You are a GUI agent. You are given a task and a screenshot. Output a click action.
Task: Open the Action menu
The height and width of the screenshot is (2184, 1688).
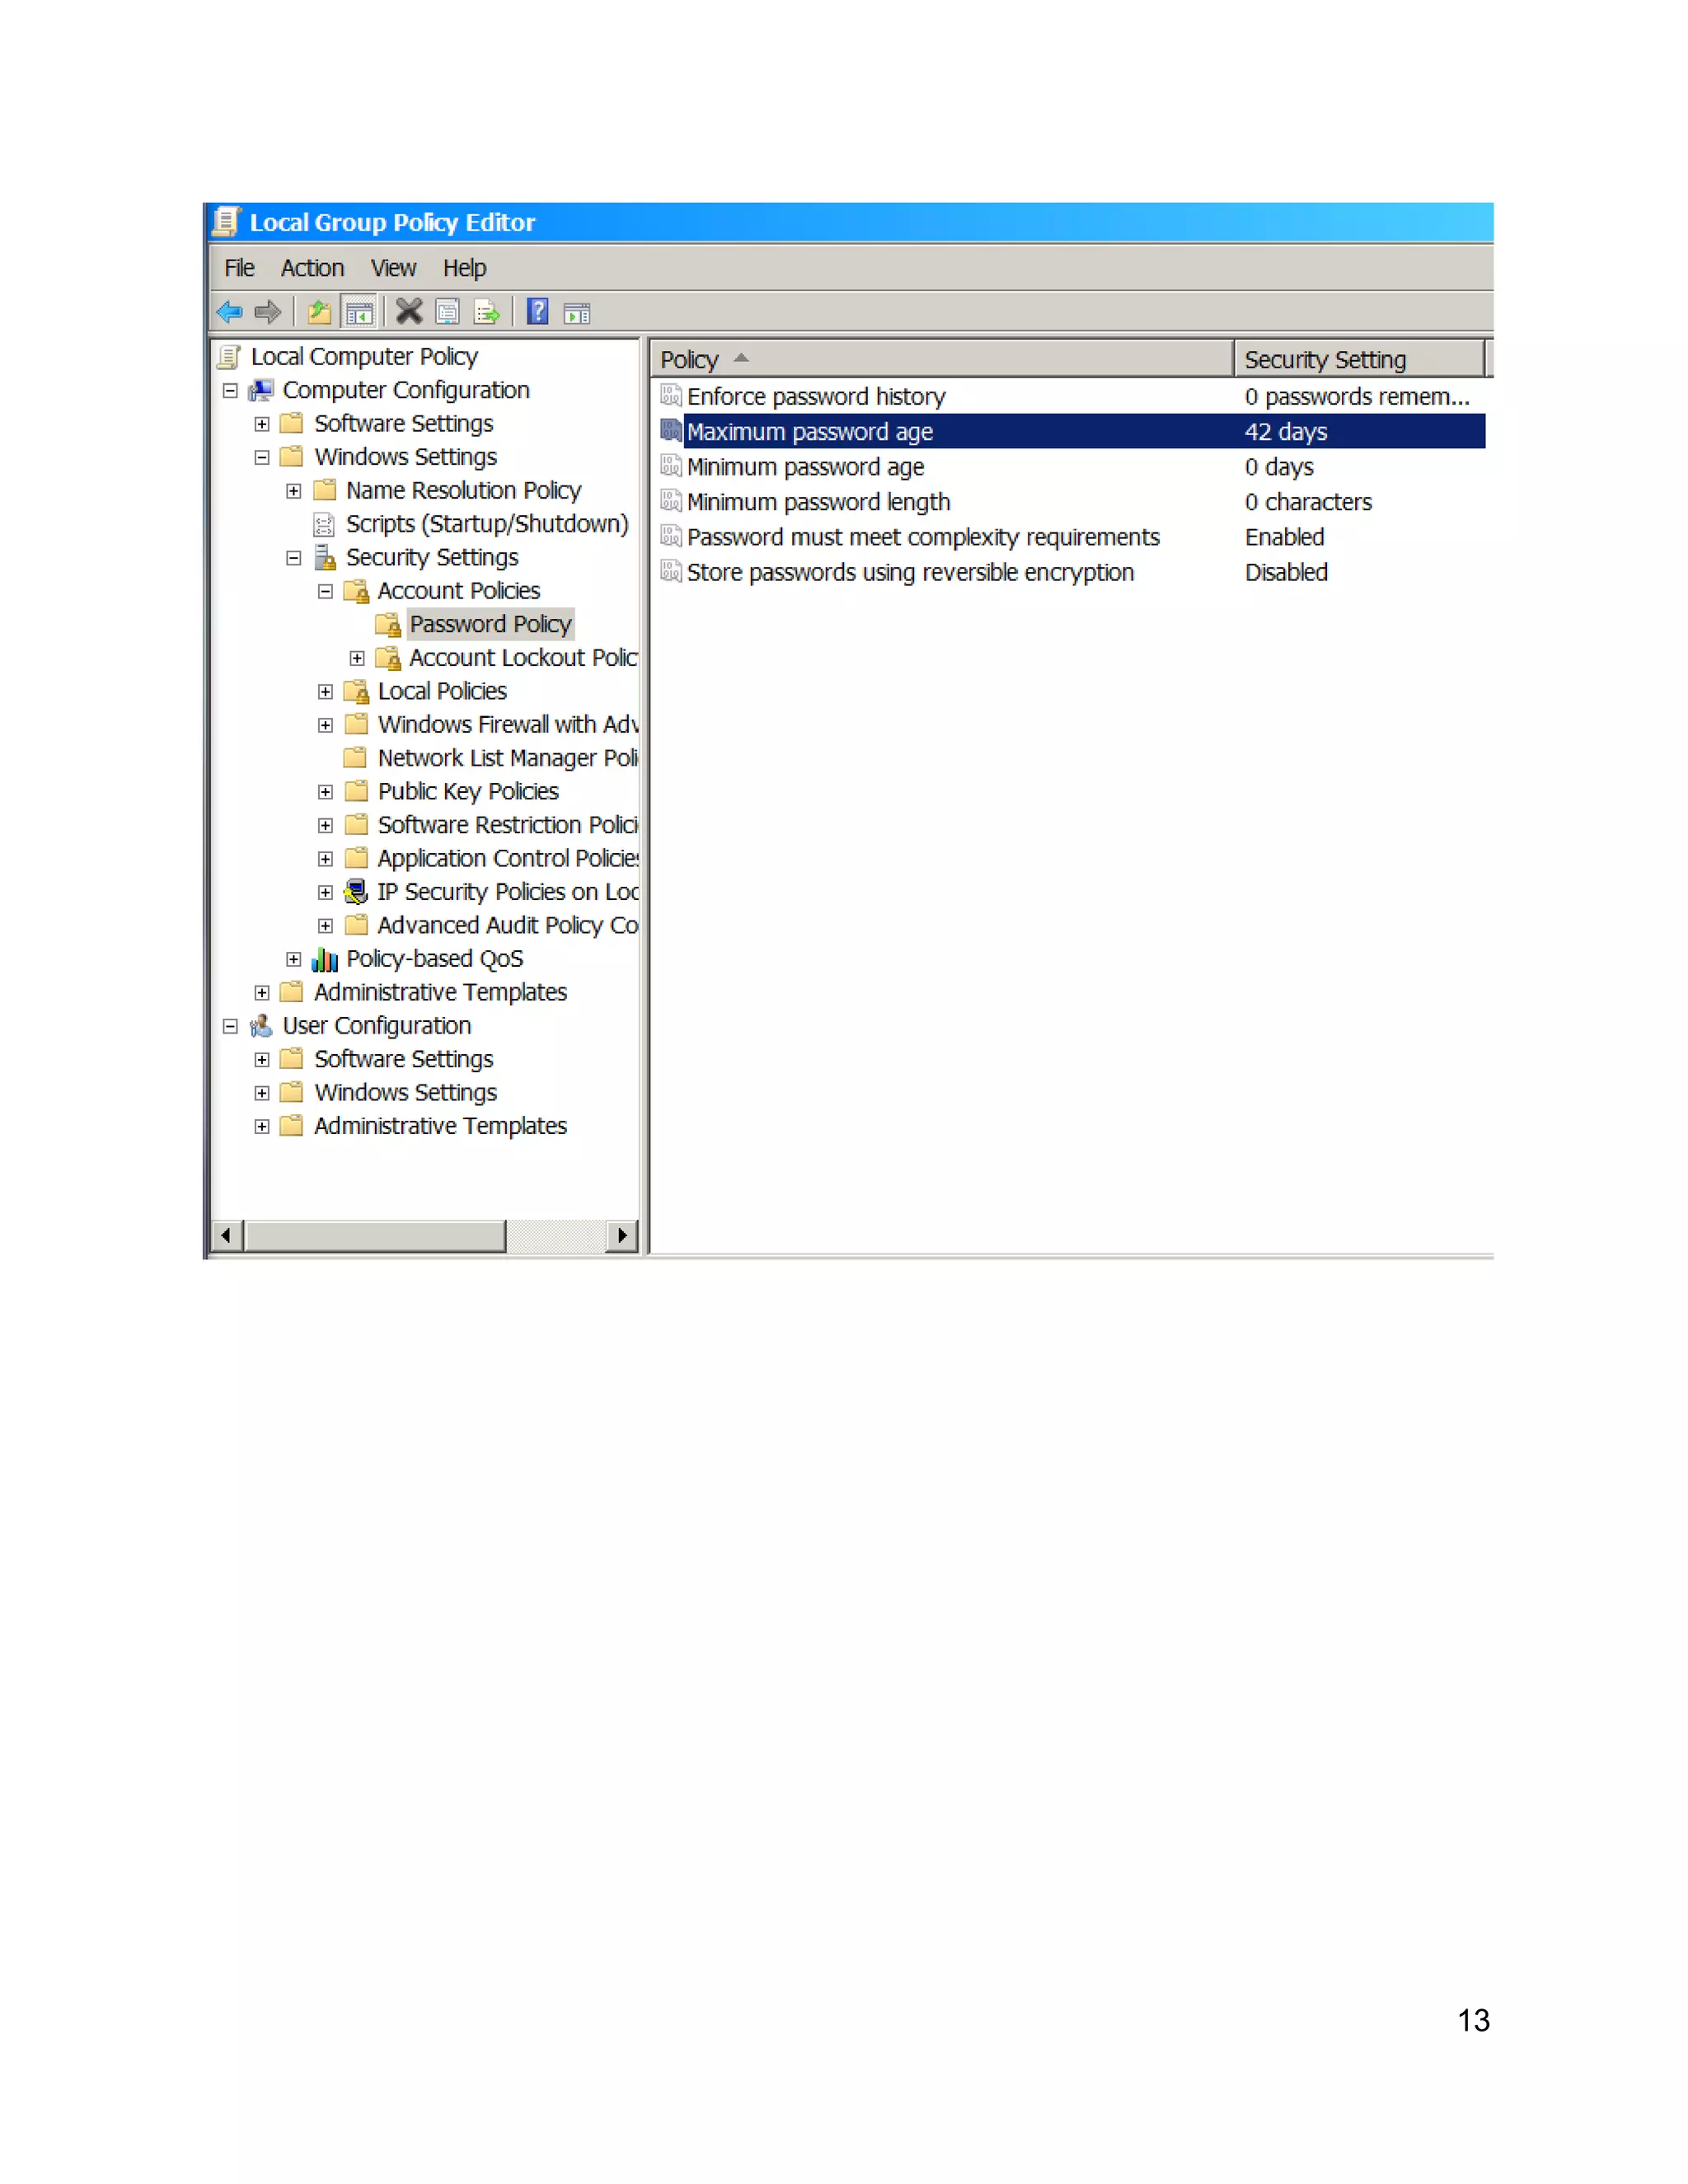(312, 268)
